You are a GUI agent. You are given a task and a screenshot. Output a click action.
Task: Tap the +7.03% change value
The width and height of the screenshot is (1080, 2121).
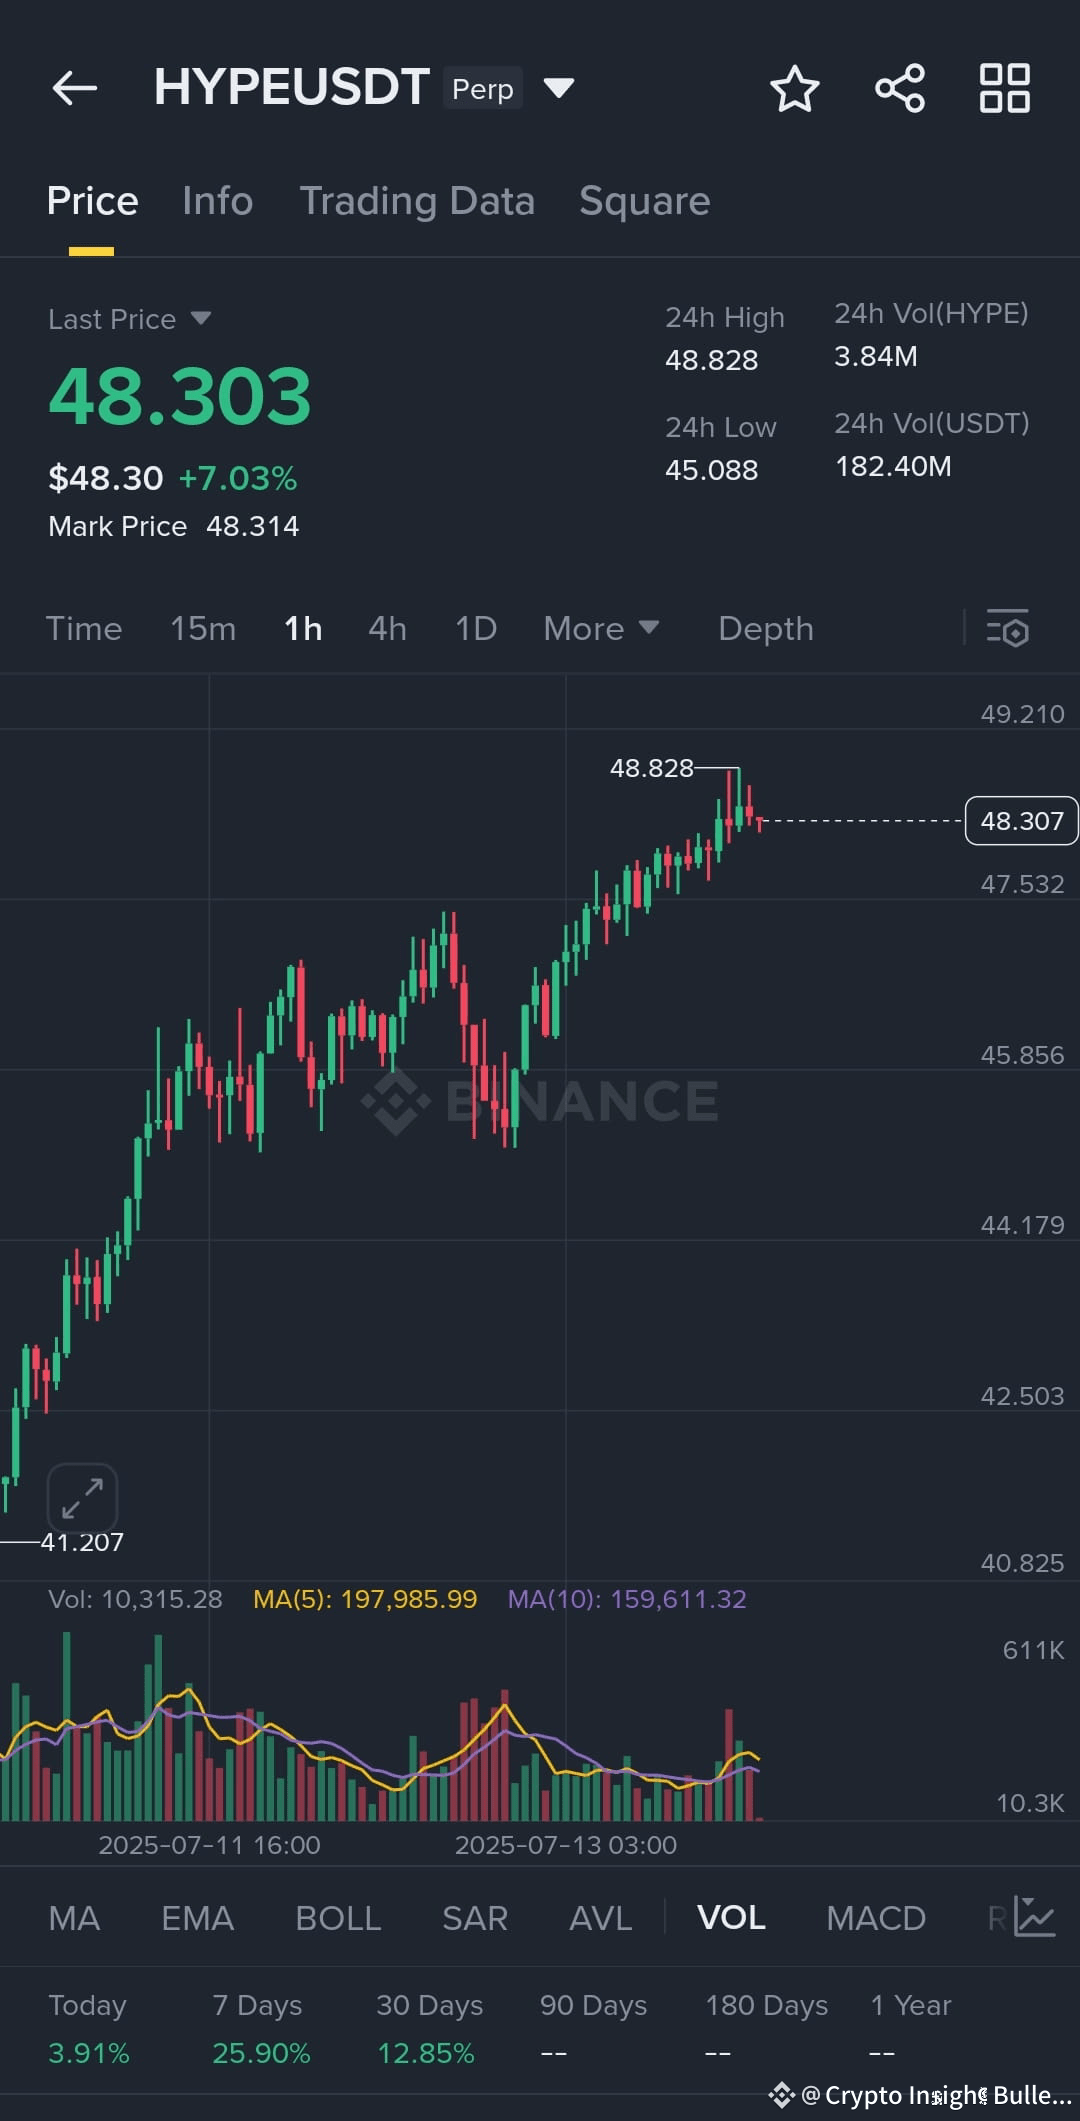[237, 478]
